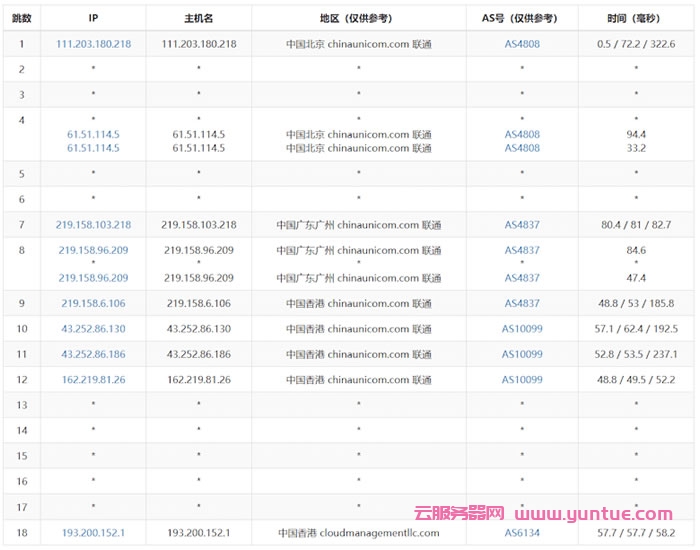The width and height of the screenshot is (700, 550).
Task: Click the AS号（仅供参考） column header
Action: (x=521, y=18)
